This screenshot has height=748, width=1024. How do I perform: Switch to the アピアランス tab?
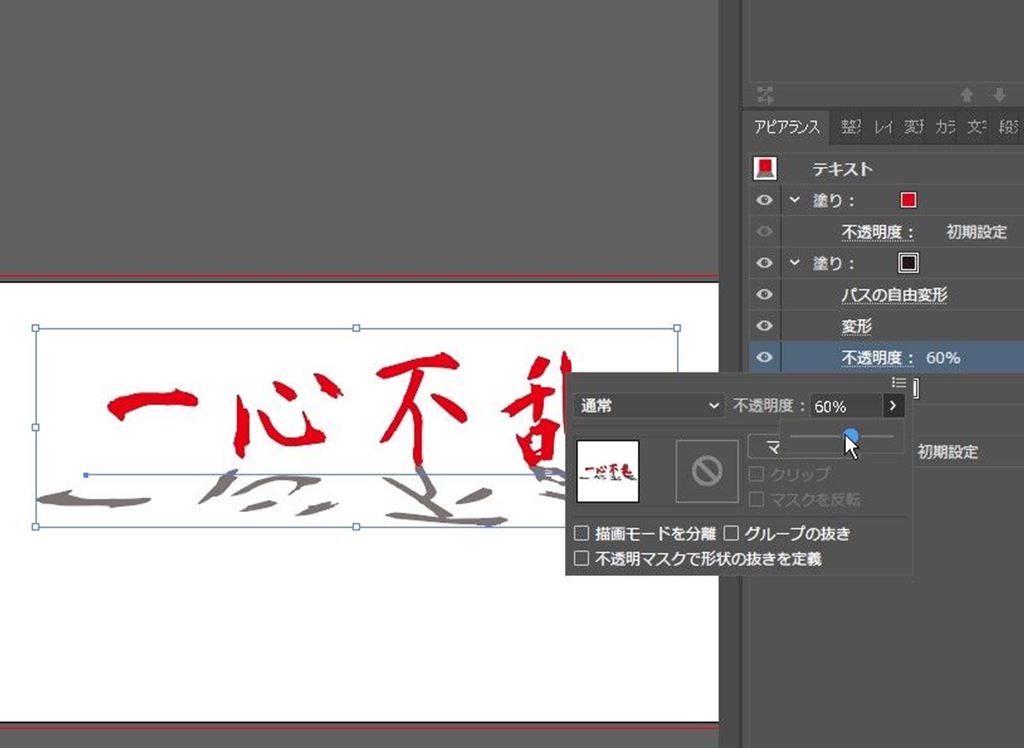click(787, 127)
